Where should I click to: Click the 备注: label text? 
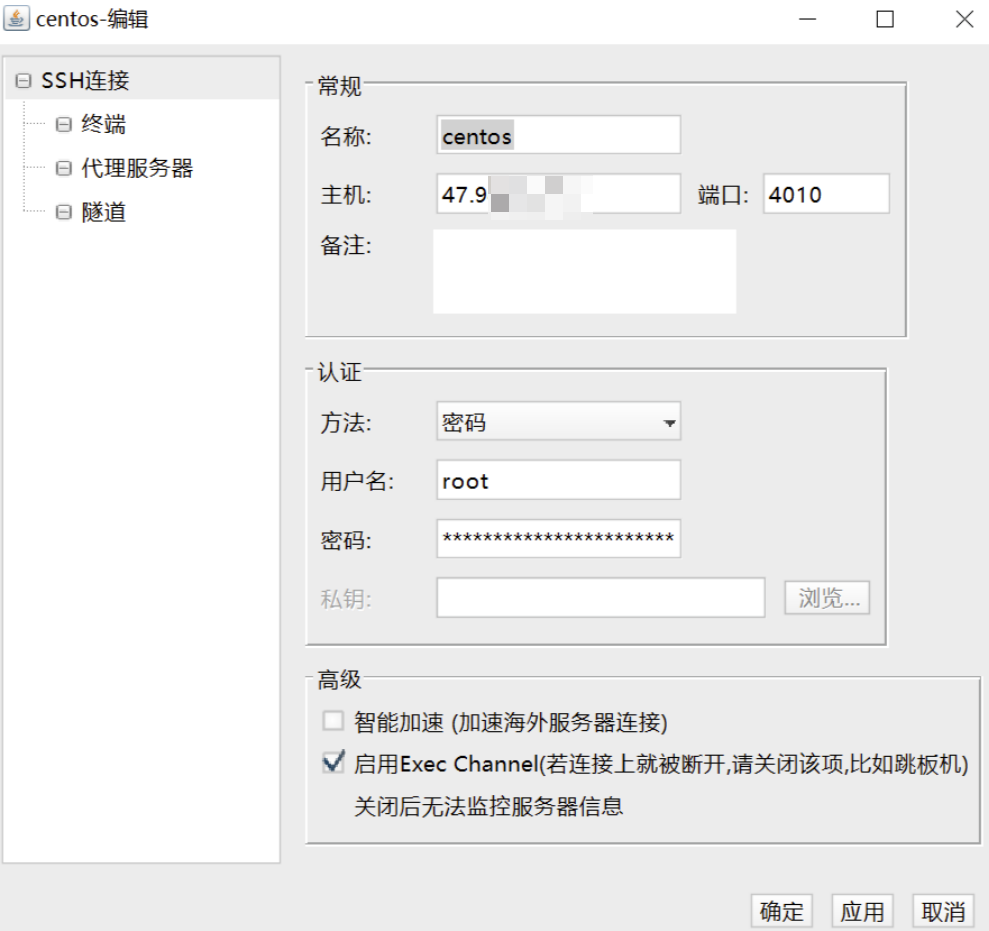[346, 245]
